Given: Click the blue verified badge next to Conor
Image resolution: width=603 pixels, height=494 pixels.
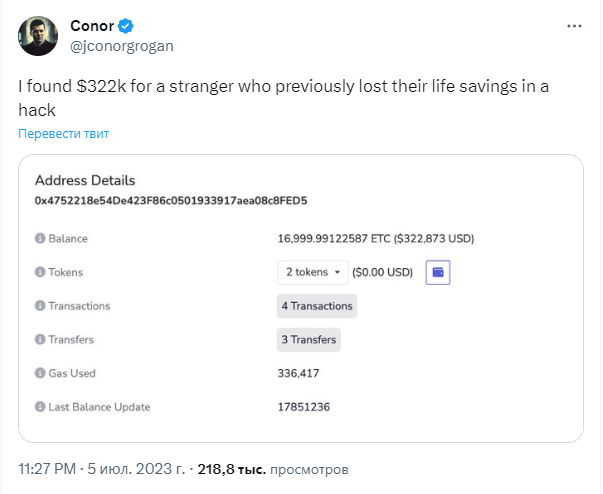Looking at the screenshot, I should [125, 26].
